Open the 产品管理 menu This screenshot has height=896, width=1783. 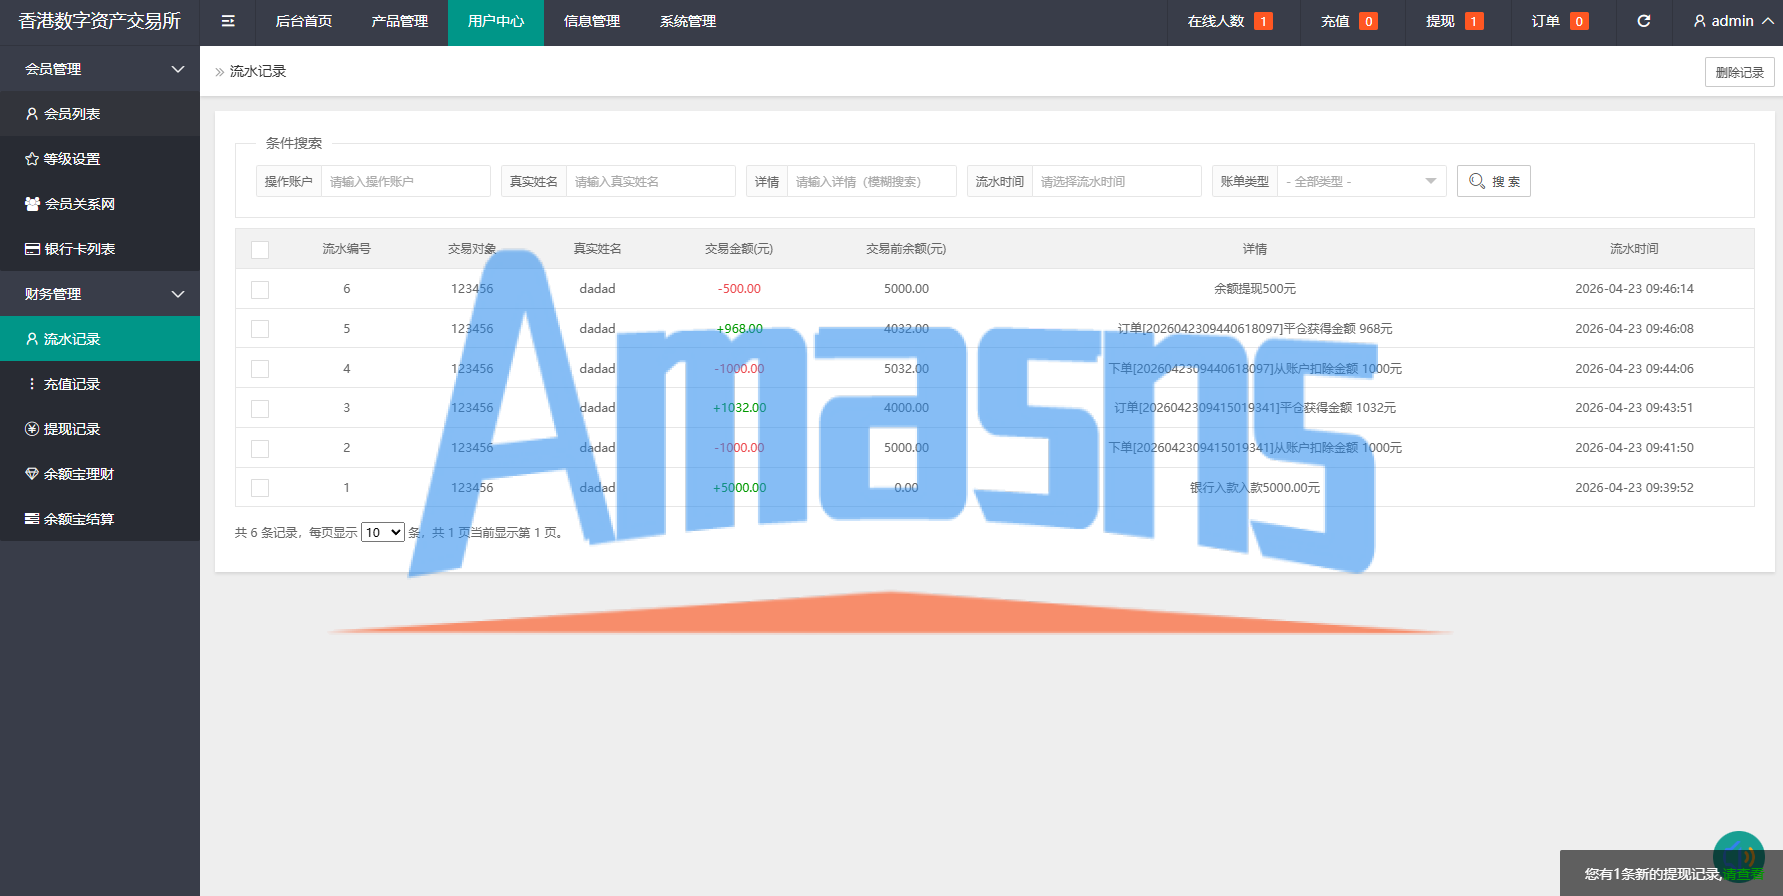point(400,21)
